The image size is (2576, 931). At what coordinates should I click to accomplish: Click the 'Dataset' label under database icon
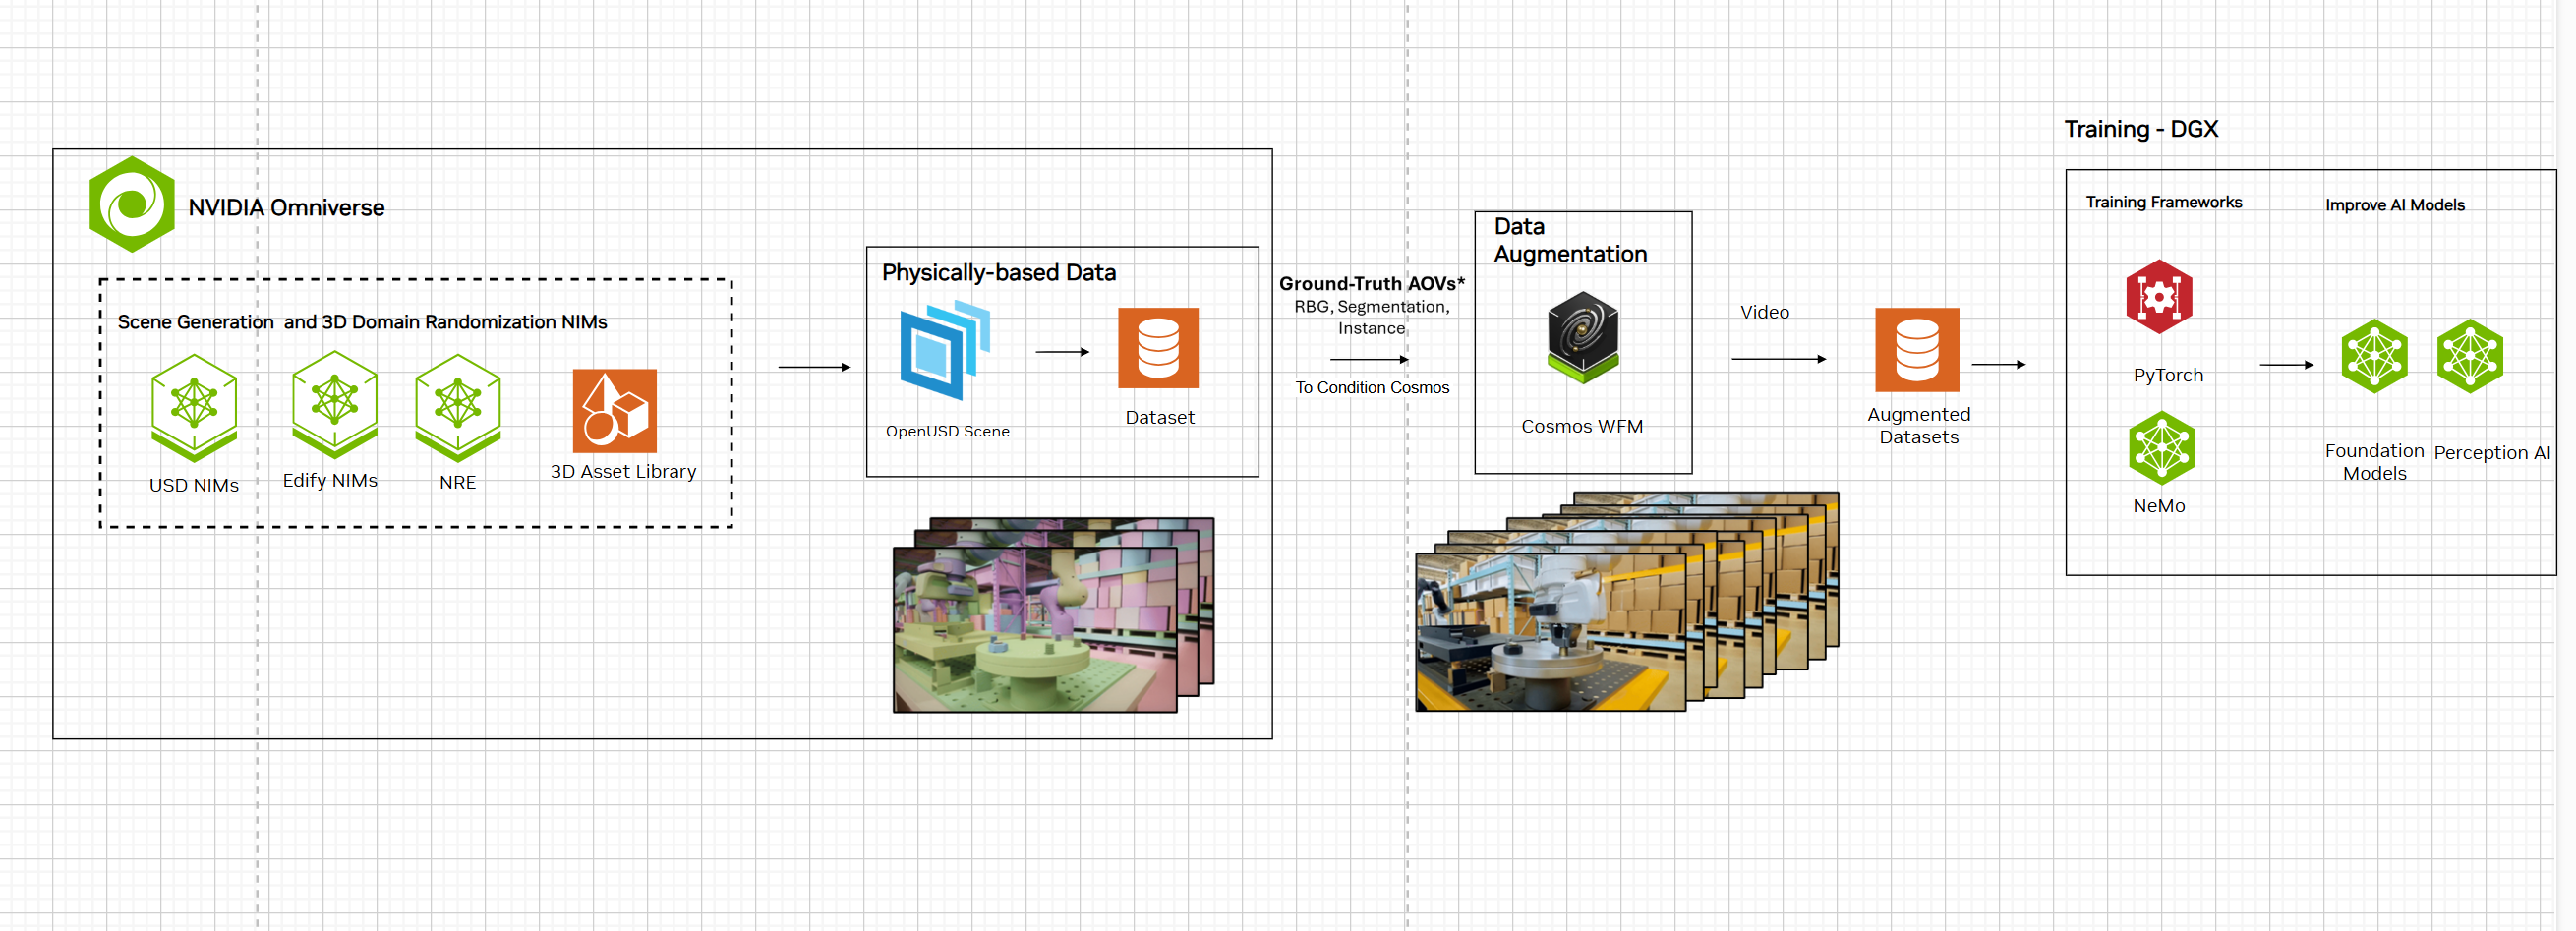click(1159, 417)
